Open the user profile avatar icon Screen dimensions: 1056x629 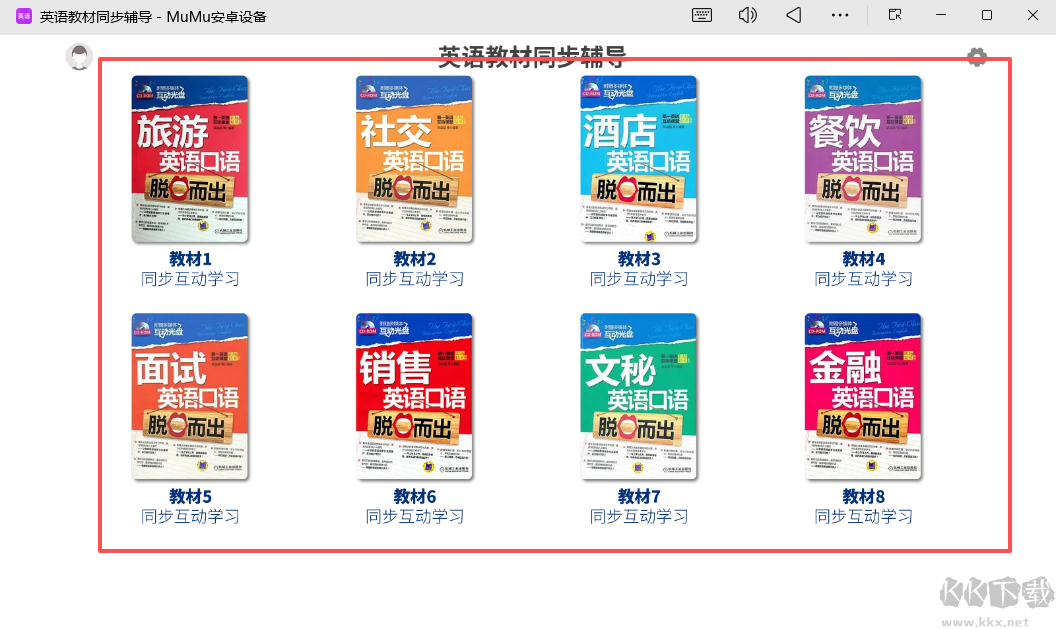(x=79, y=57)
